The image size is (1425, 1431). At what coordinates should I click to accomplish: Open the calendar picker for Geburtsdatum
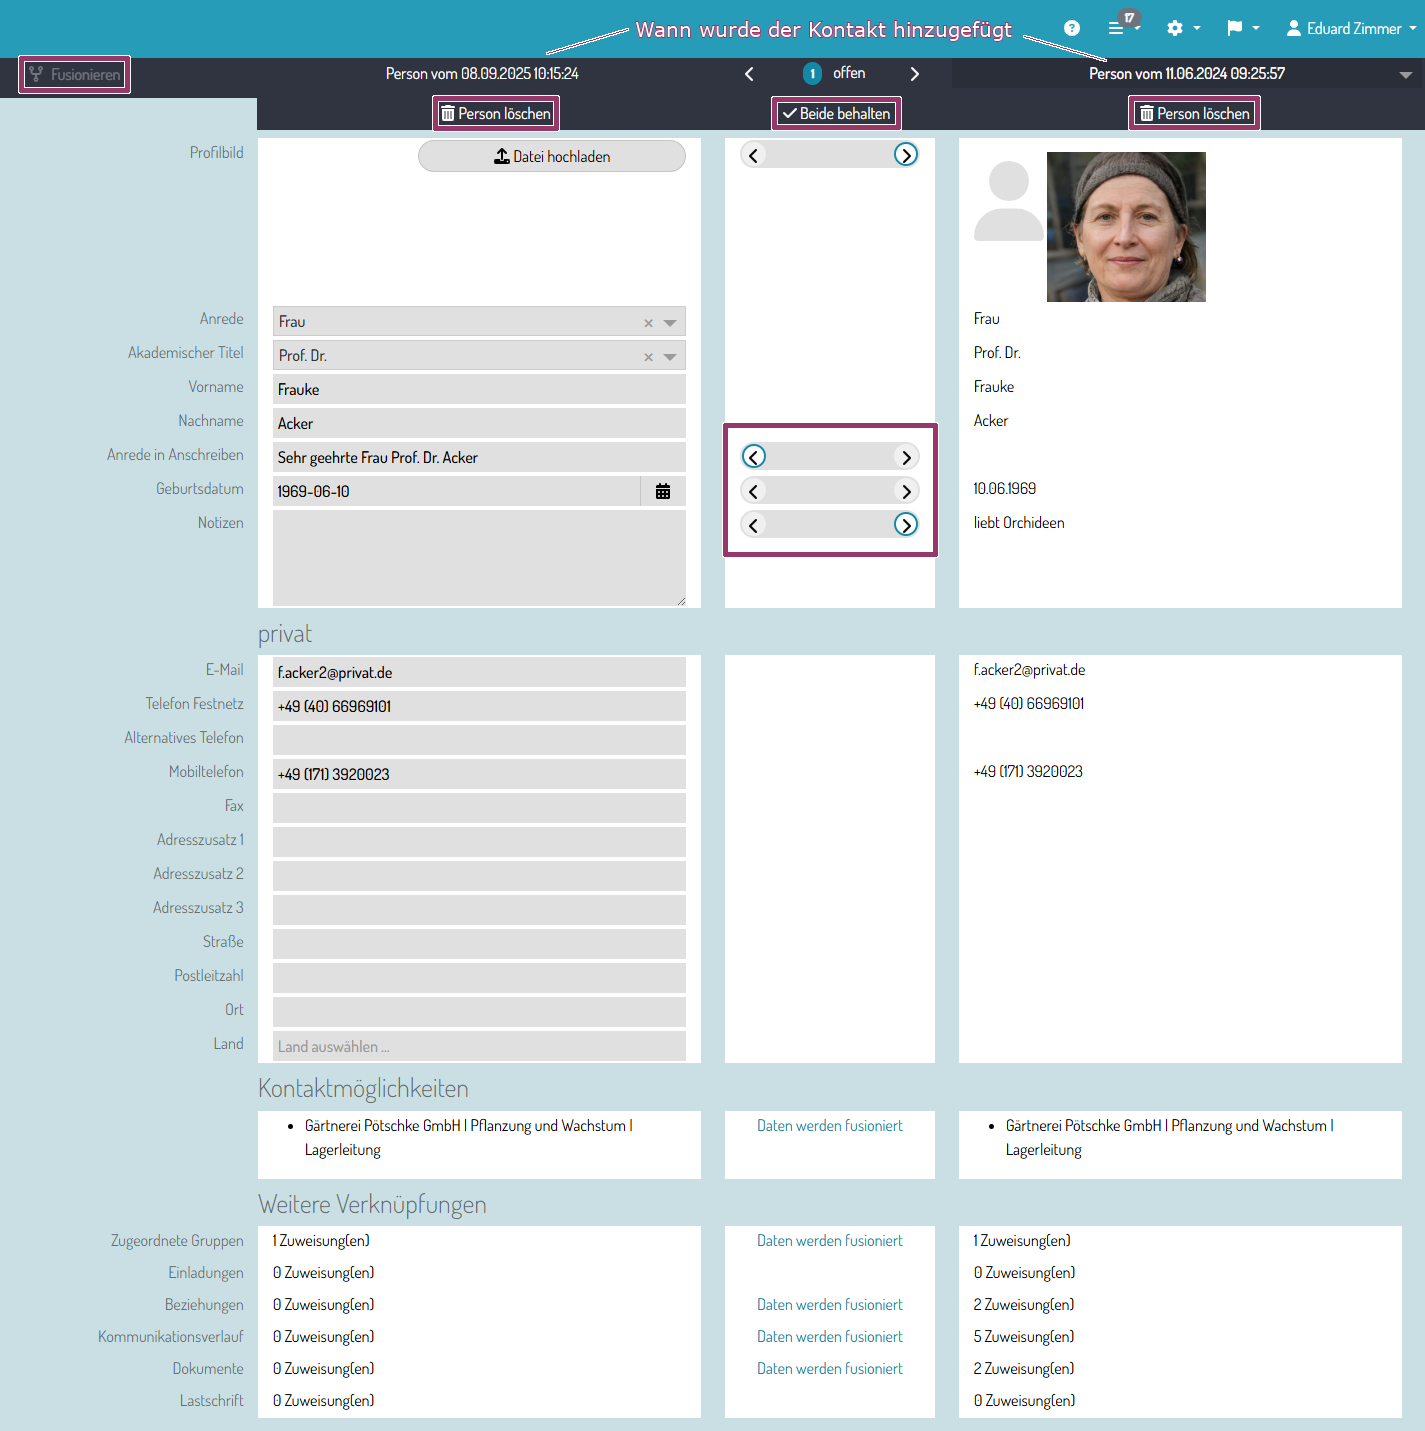pos(663,491)
